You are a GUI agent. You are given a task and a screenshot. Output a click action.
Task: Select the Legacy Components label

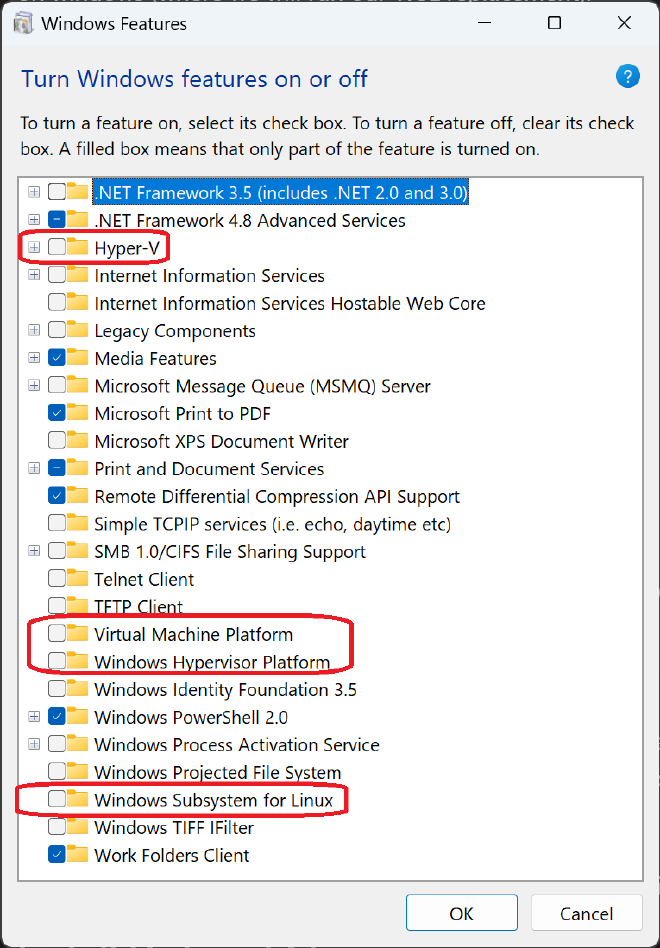point(175,331)
